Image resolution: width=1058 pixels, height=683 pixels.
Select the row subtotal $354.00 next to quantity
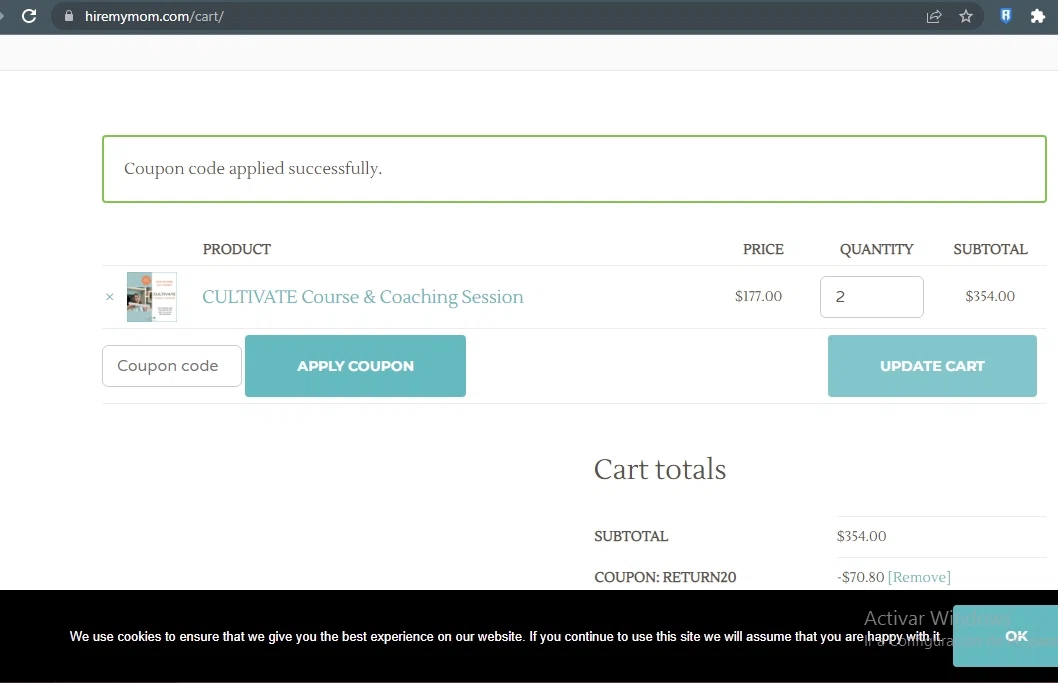tap(990, 296)
